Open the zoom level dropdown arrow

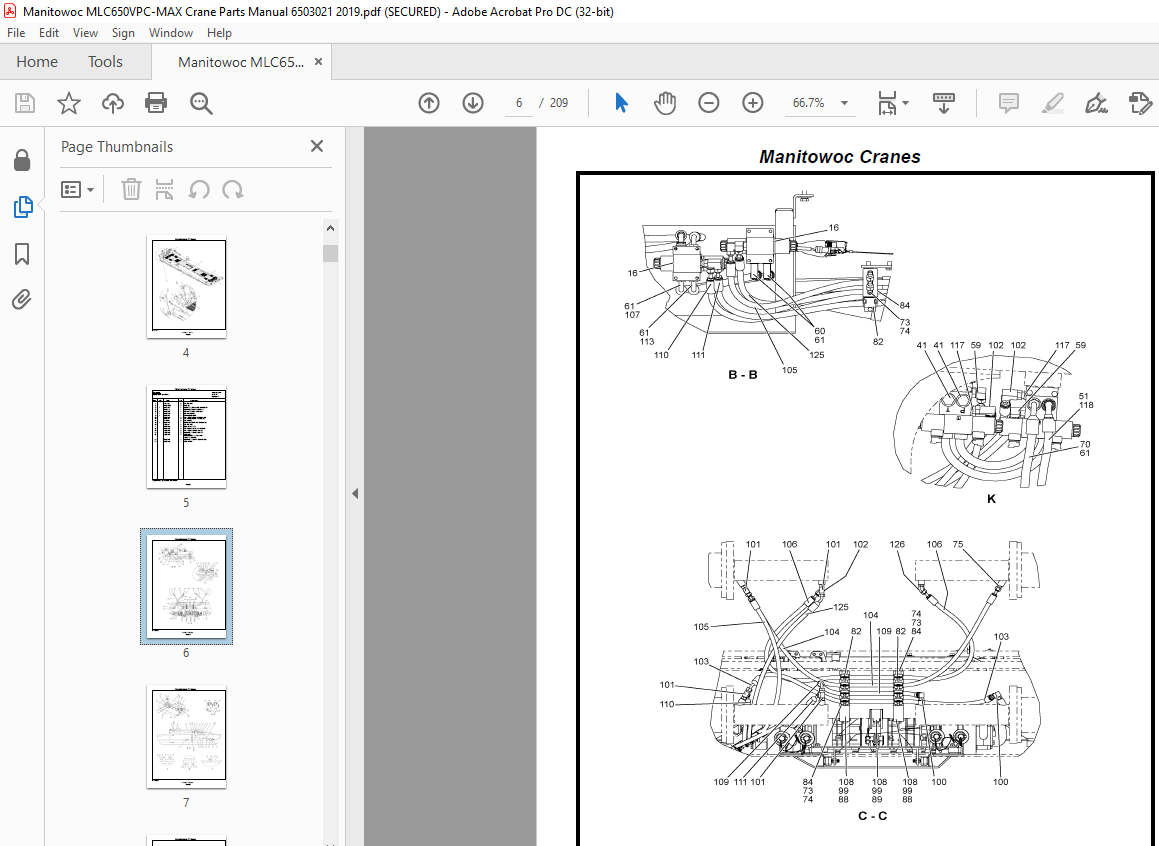(x=844, y=103)
